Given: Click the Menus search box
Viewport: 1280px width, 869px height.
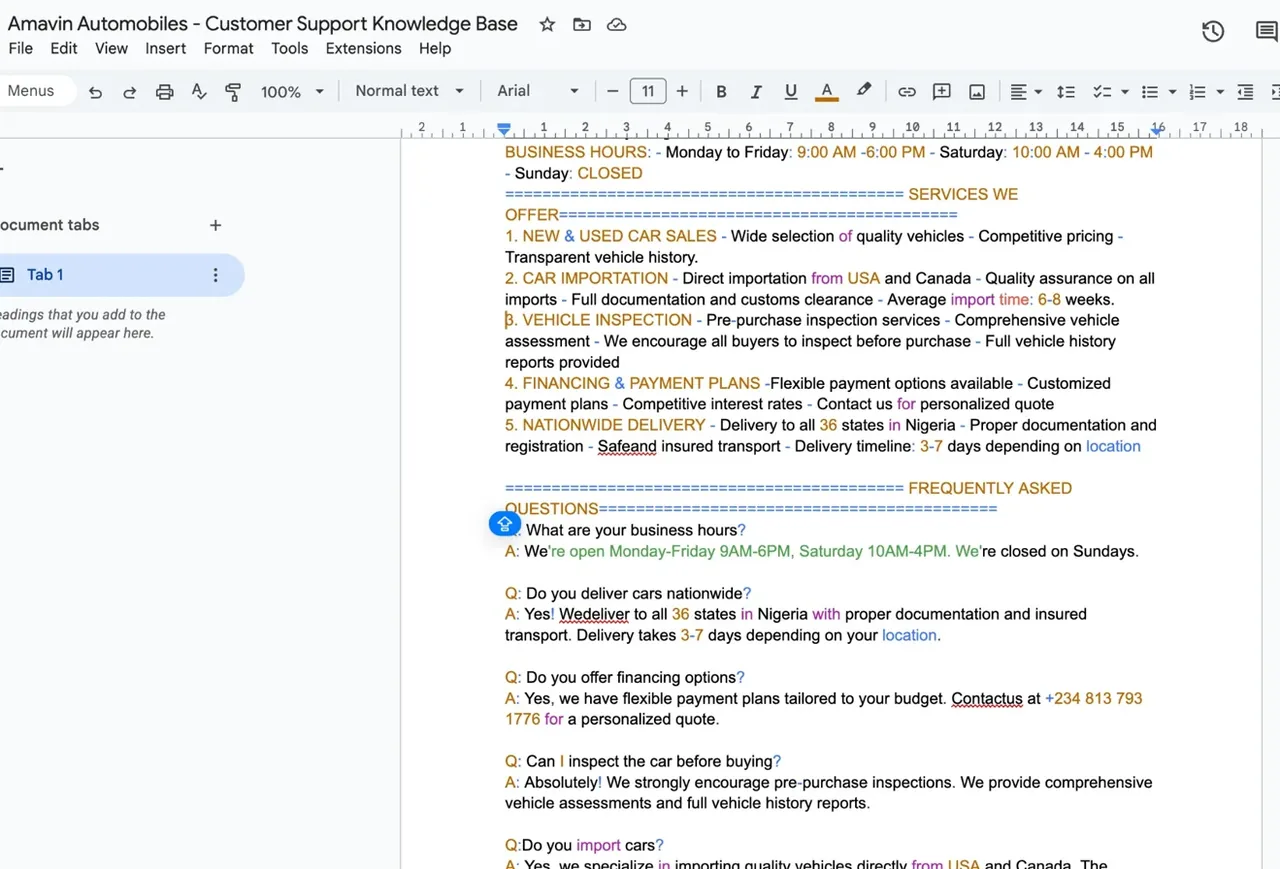Looking at the screenshot, I should pos(36,91).
